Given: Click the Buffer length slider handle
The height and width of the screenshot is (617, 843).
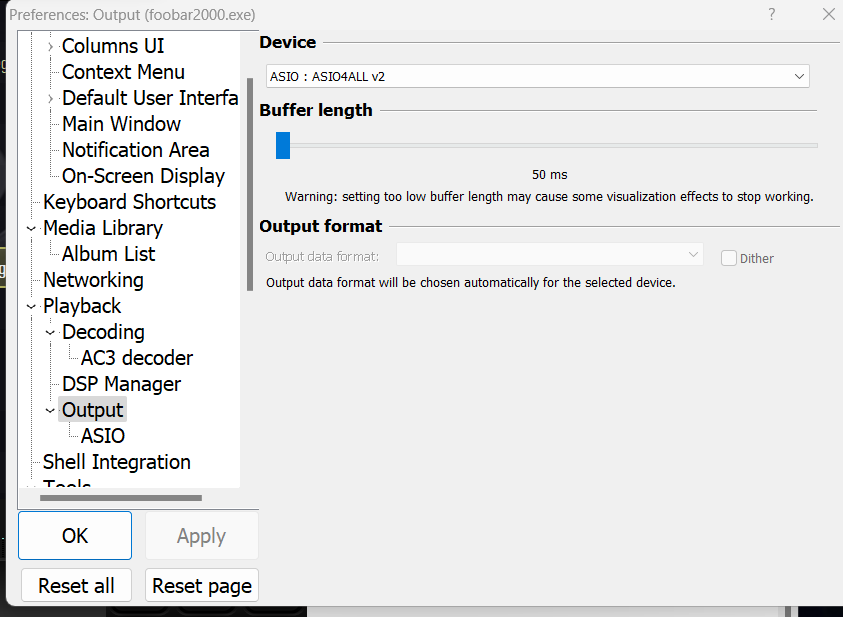Looking at the screenshot, I should (283, 145).
